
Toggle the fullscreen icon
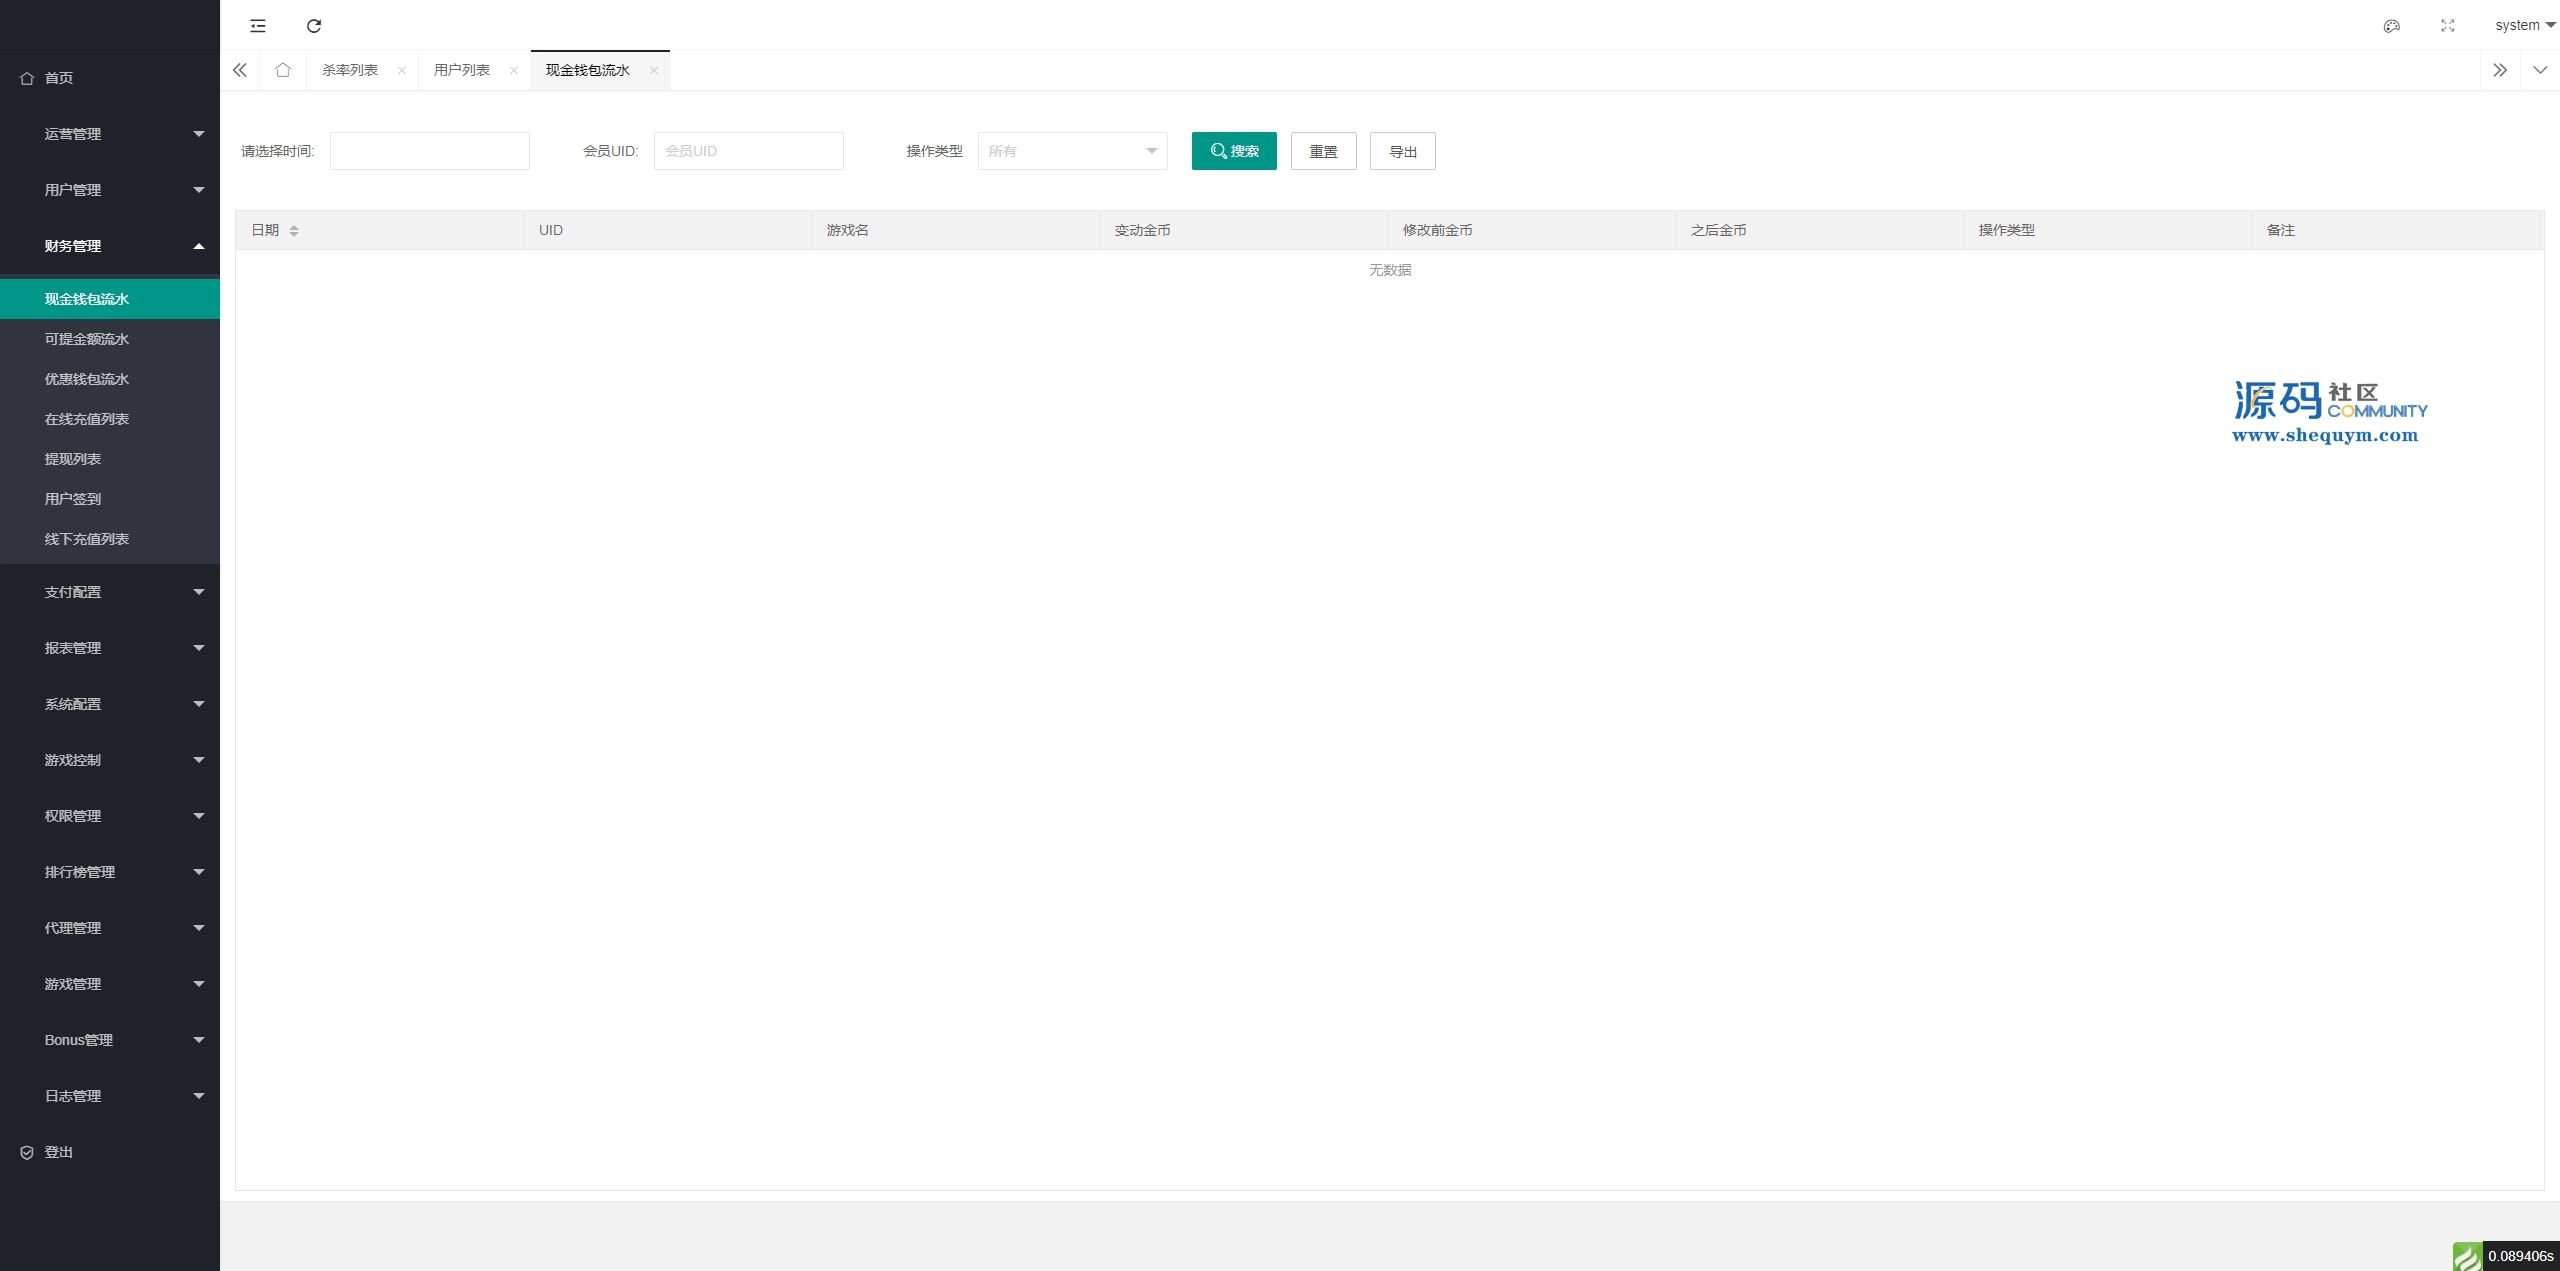click(2447, 26)
